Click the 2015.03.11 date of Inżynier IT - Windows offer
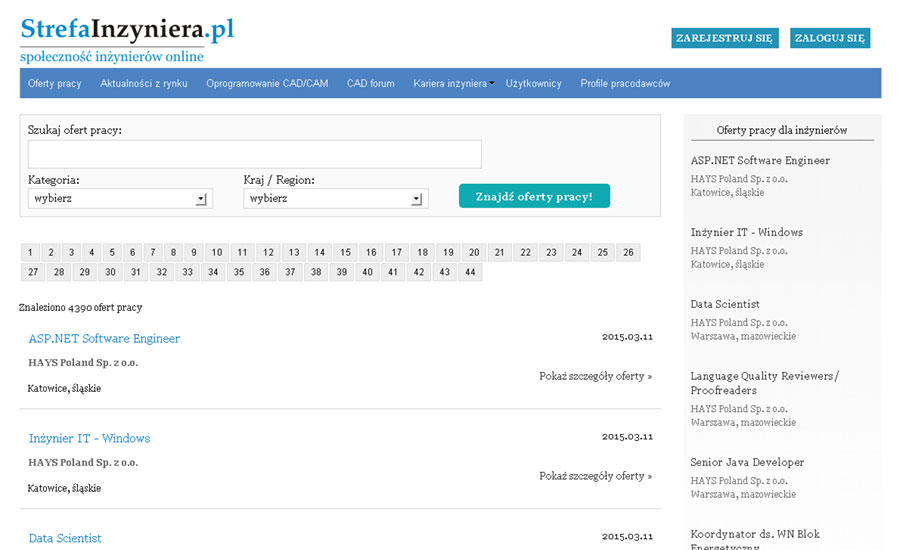Viewport: 900px width, 550px height. [627, 437]
